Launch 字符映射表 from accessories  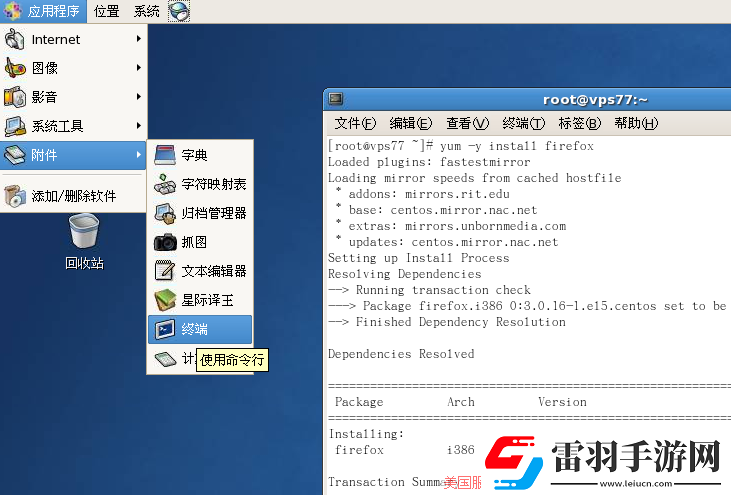200,184
